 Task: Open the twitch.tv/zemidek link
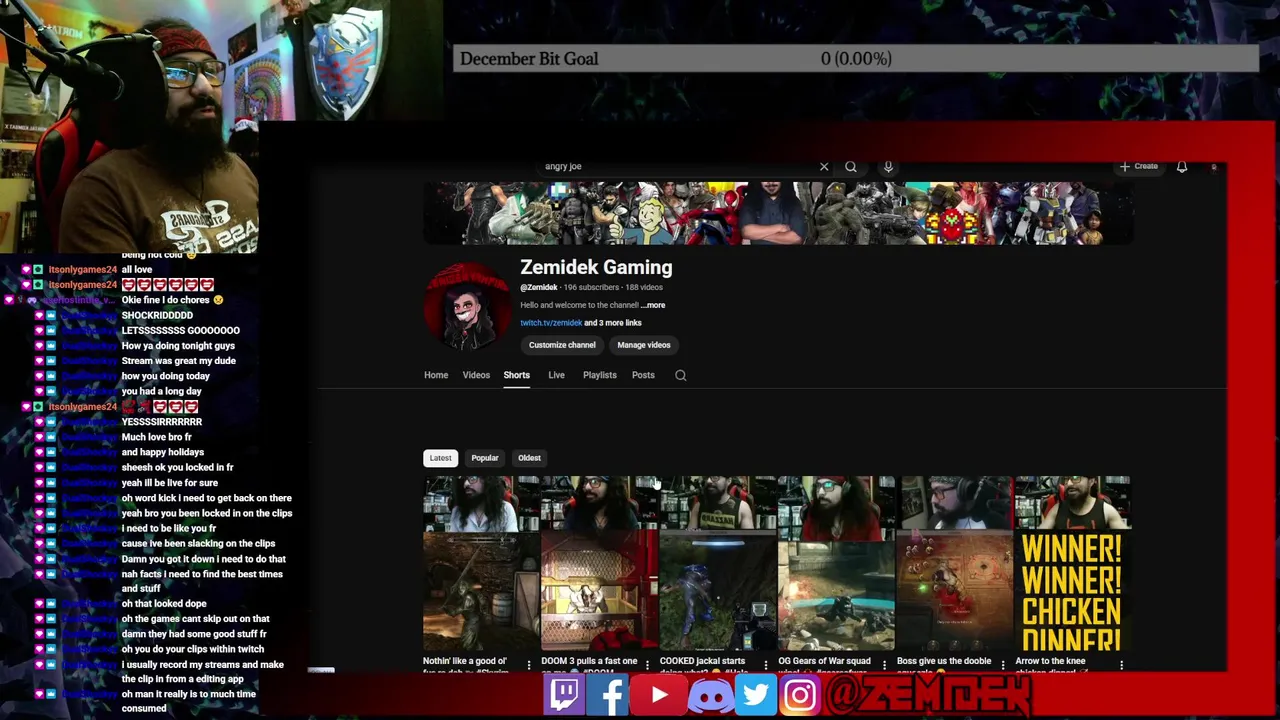tap(551, 323)
